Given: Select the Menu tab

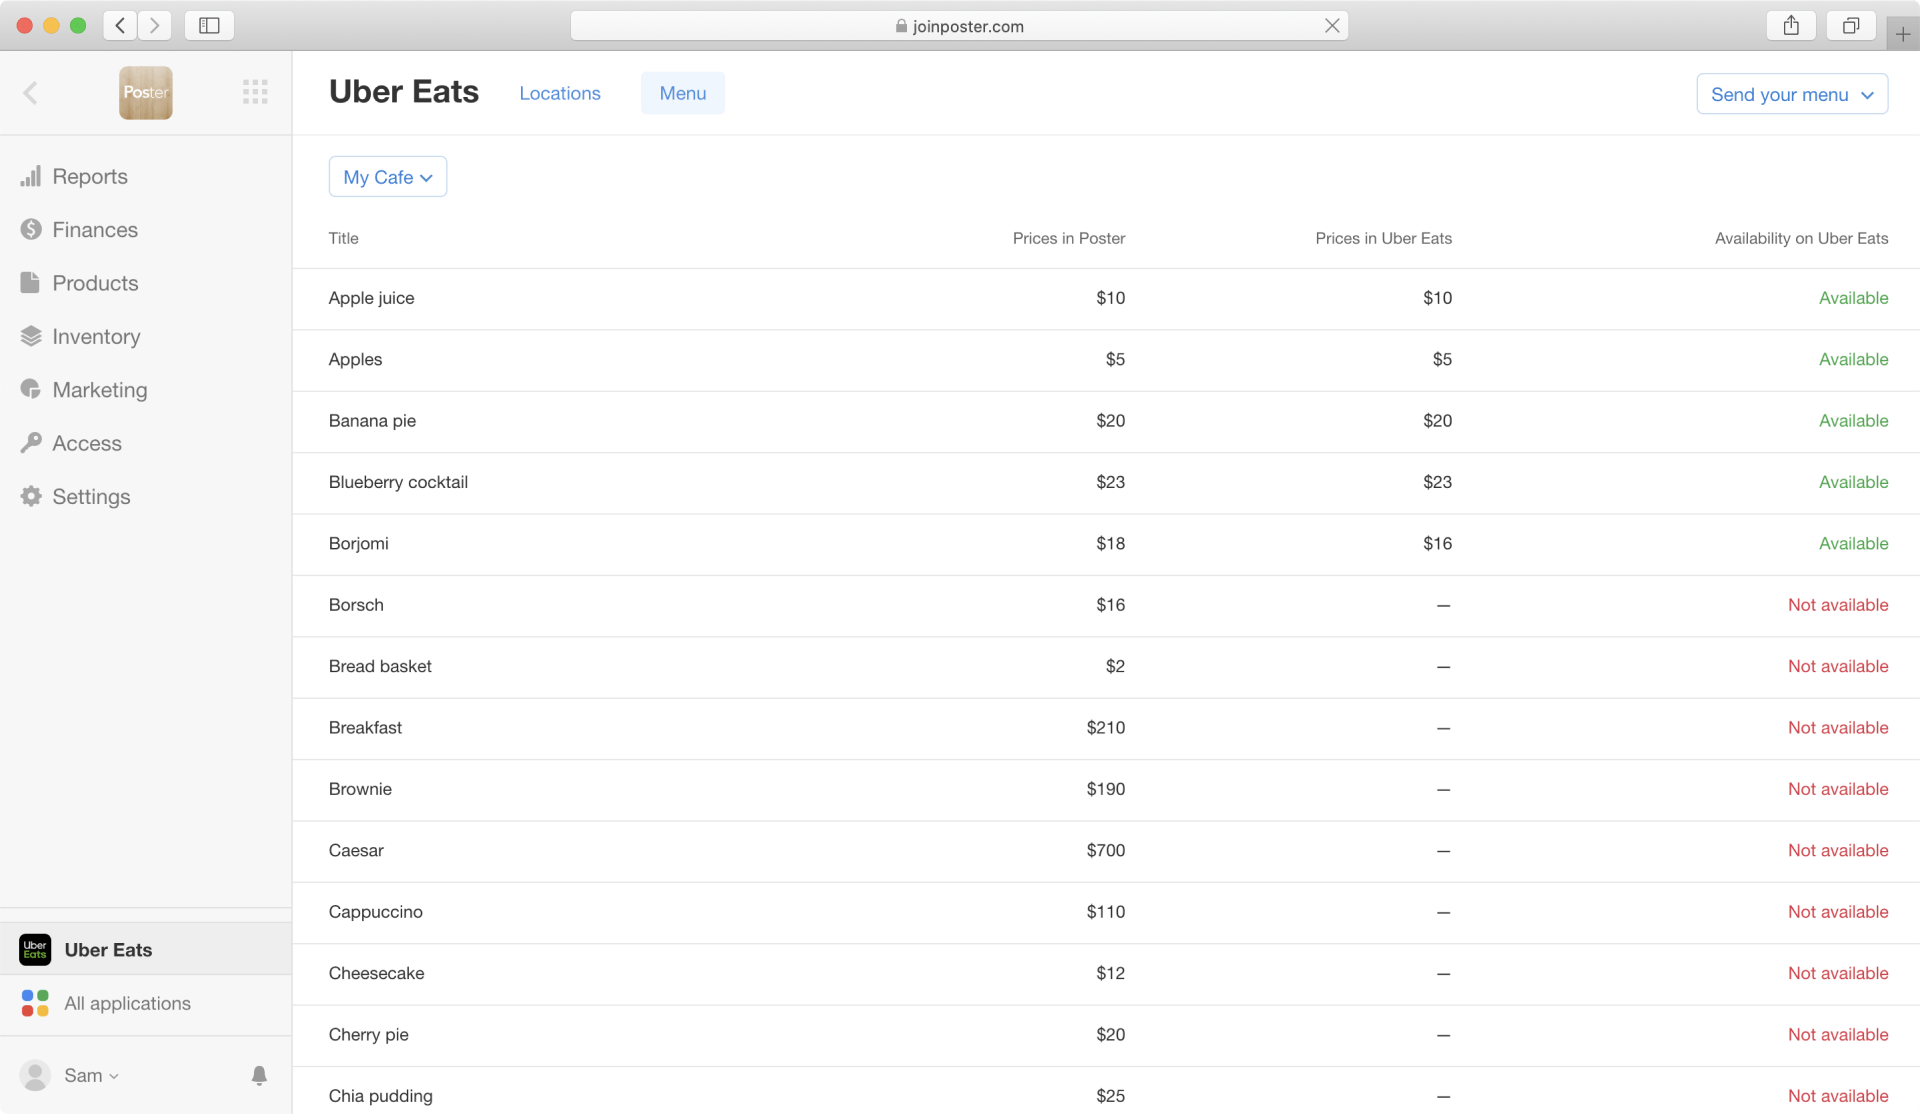Looking at the screenshot, I should click(x=683, y=93).
